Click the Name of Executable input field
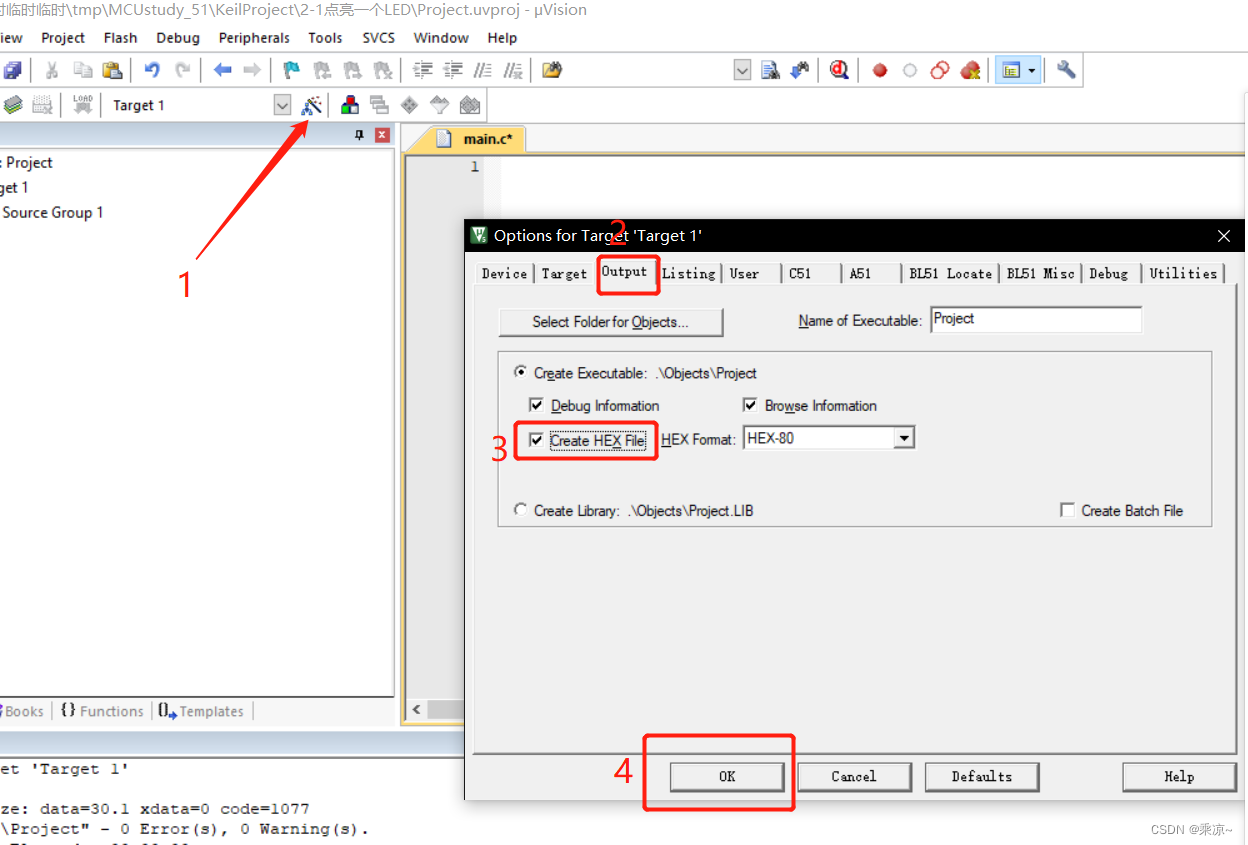The image size is (1248, 845). coord(1036,320)
